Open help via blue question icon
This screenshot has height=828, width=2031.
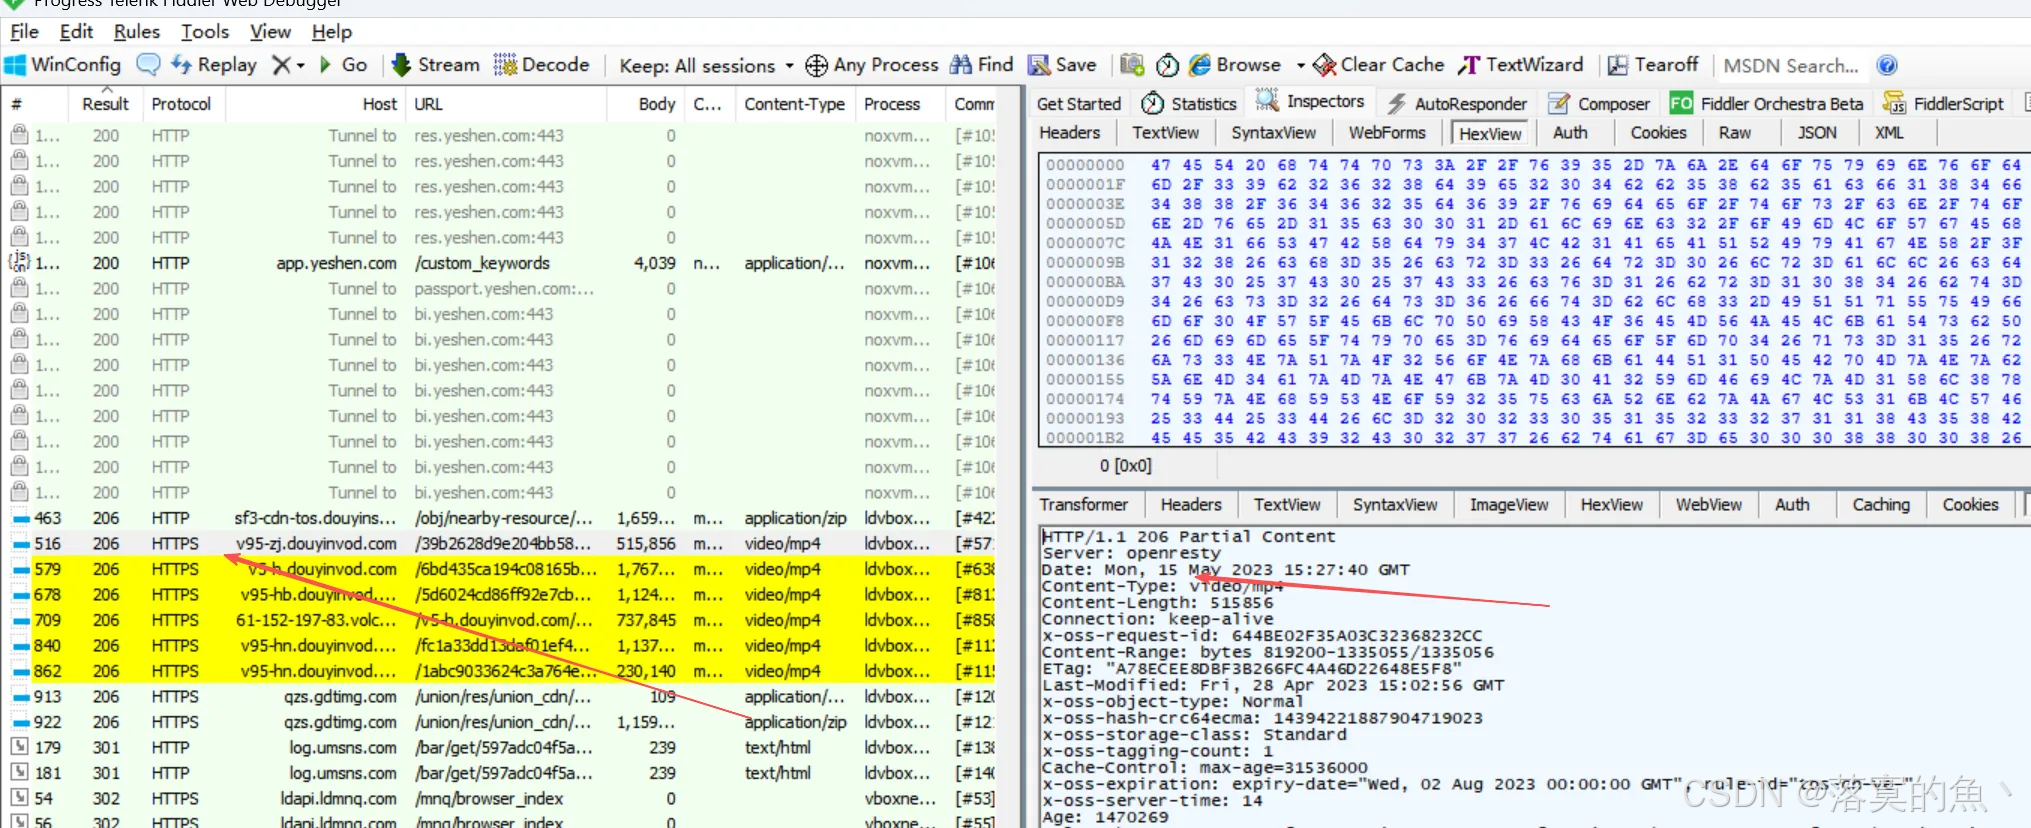(x=1887, y=66)
